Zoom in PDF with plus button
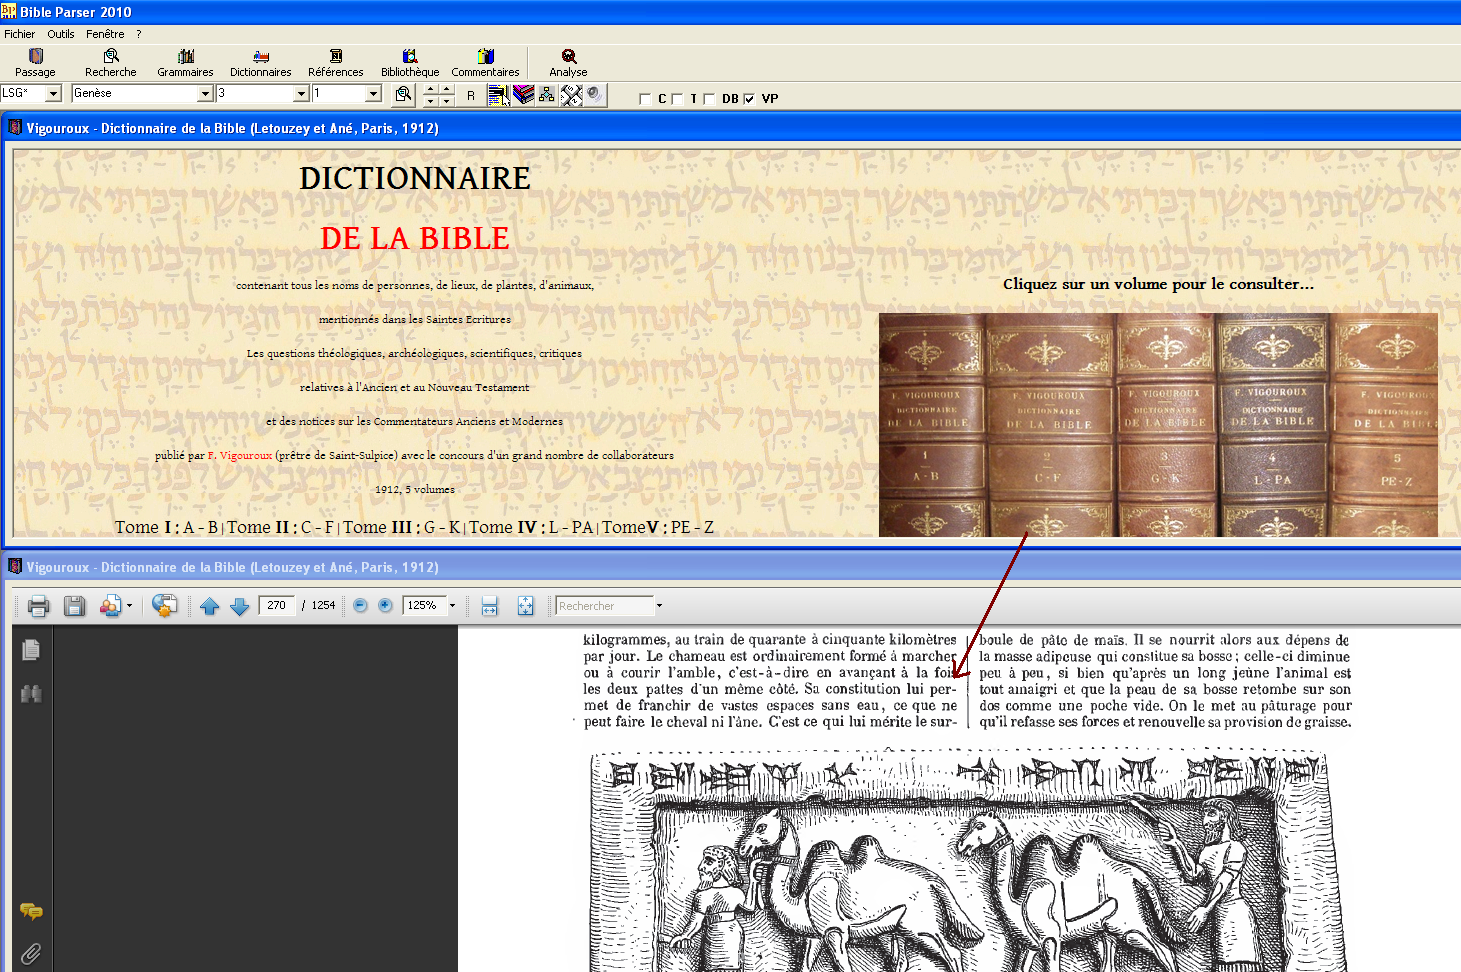Image resolution: width=1461 pixels, height=972 pixels. (x=385, y=605)
